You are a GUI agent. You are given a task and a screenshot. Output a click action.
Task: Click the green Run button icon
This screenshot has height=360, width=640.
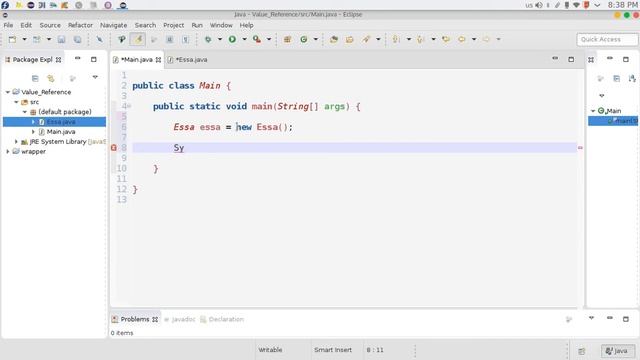232,39
